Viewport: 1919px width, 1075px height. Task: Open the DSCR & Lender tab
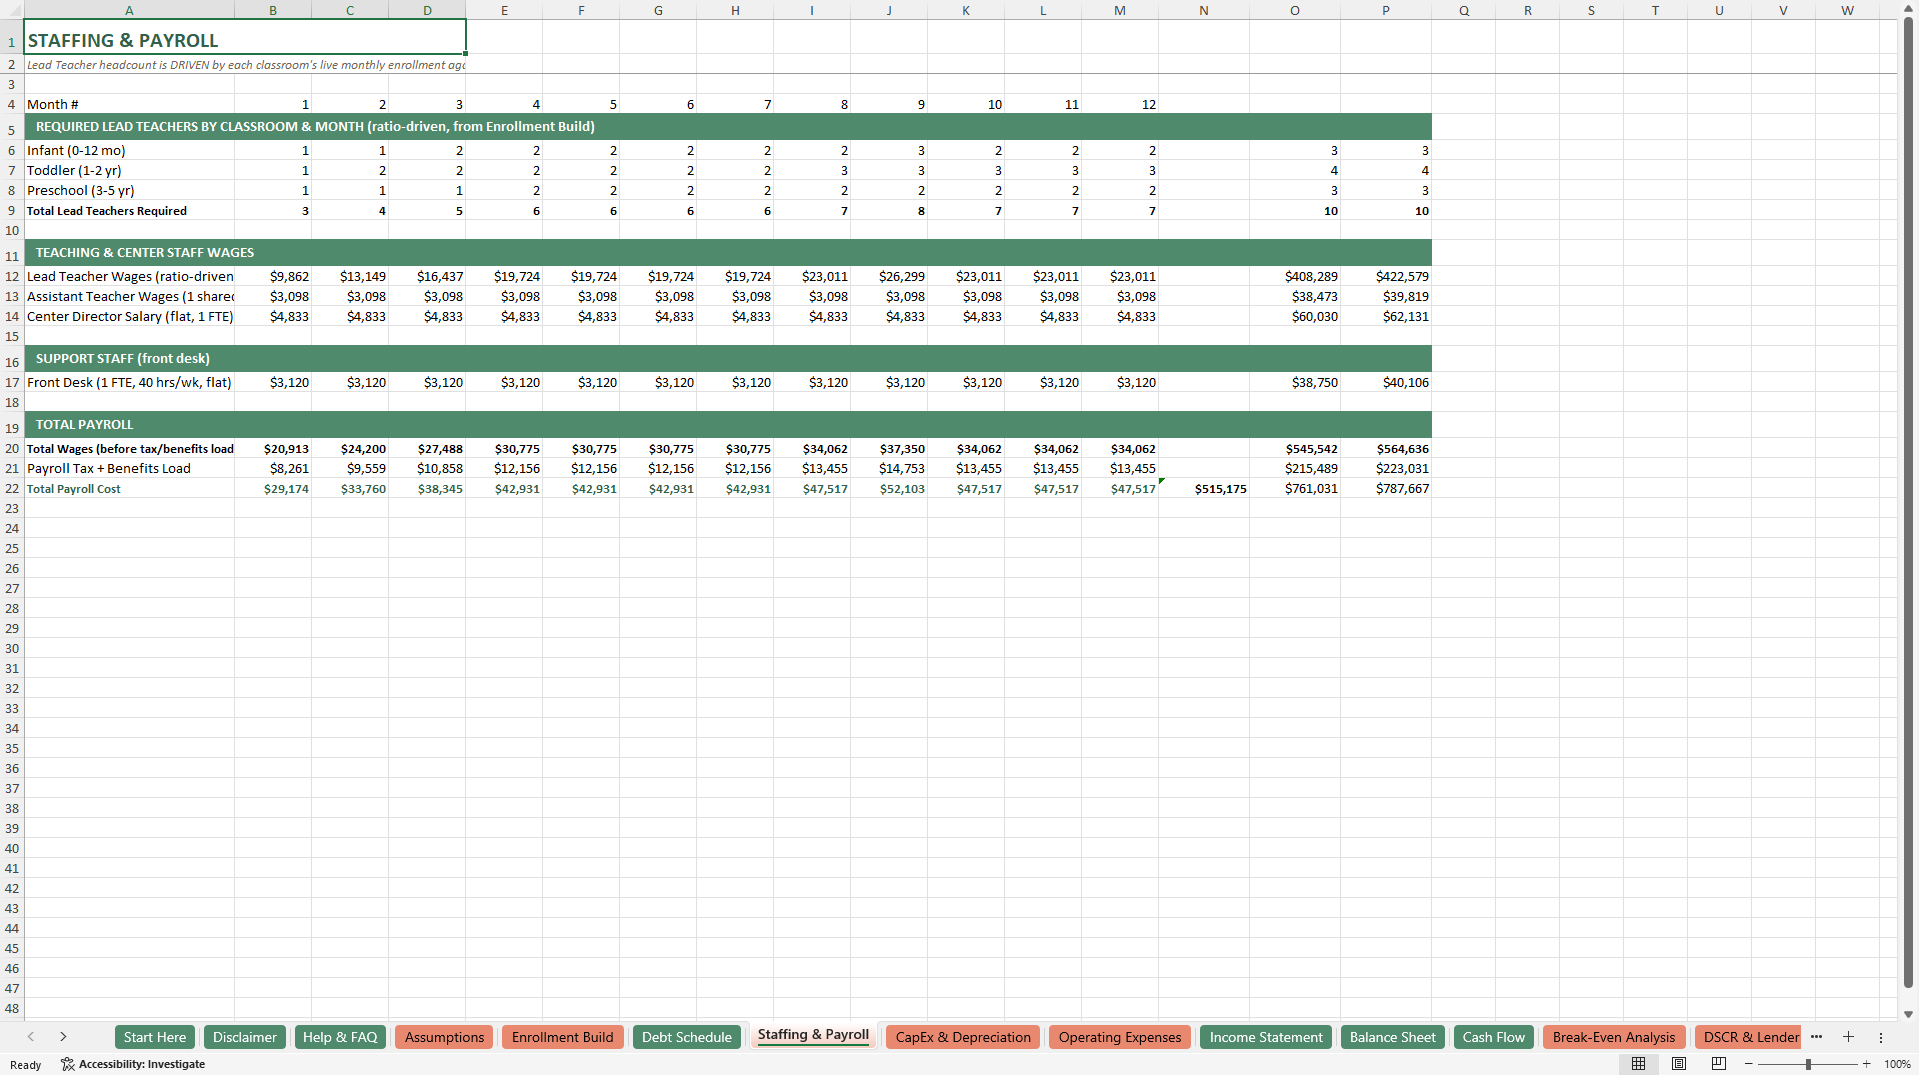pos(1750,1037)
